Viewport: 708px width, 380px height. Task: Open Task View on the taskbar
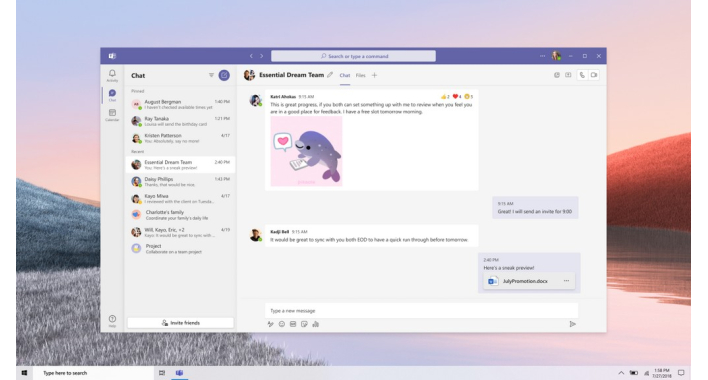click(162, 373)
